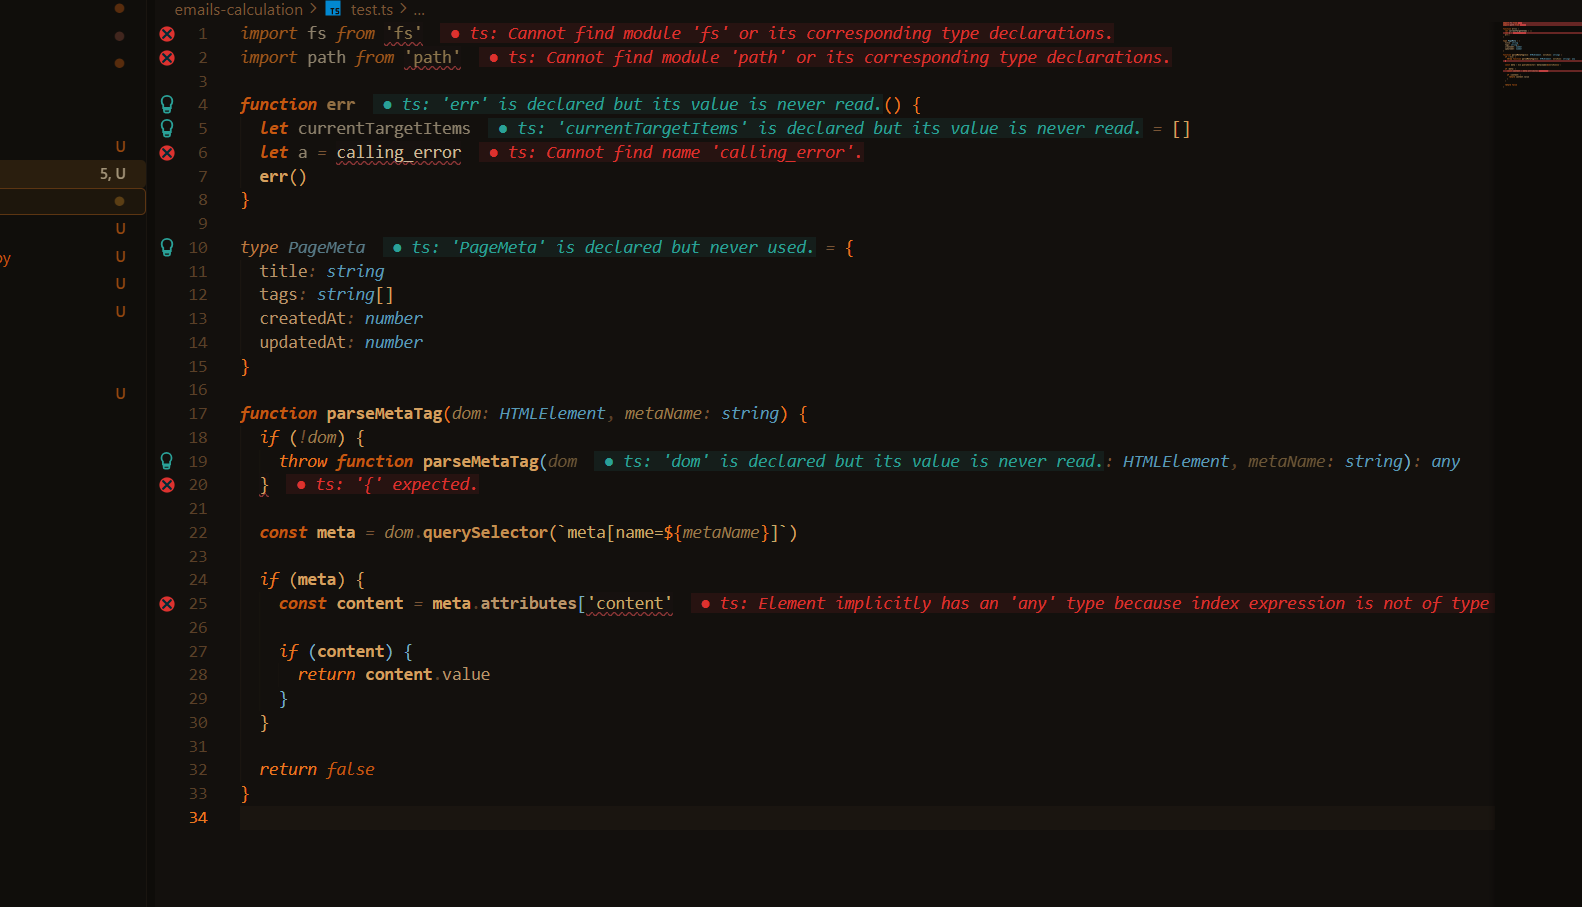The width and height of the screenshot is (1582, 907).
Task: Click the error icon beside line 1
Action: (167, 34)
